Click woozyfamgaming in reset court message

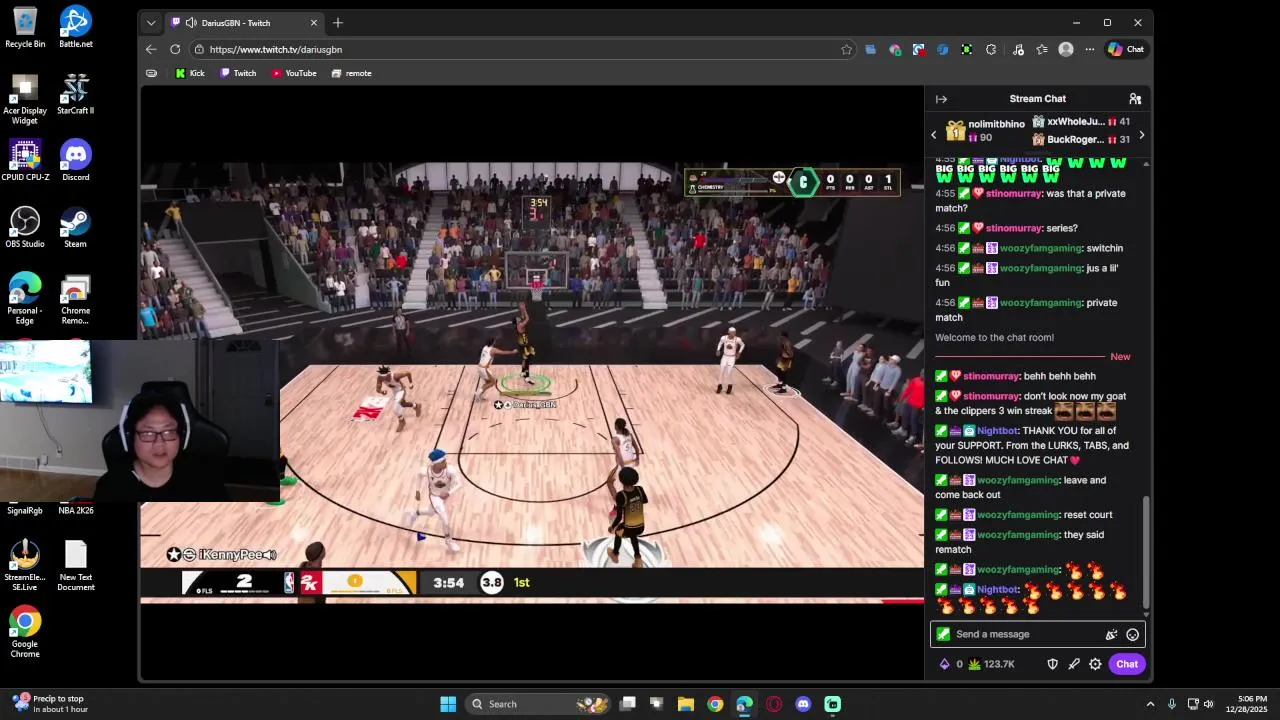[1018, 515]
